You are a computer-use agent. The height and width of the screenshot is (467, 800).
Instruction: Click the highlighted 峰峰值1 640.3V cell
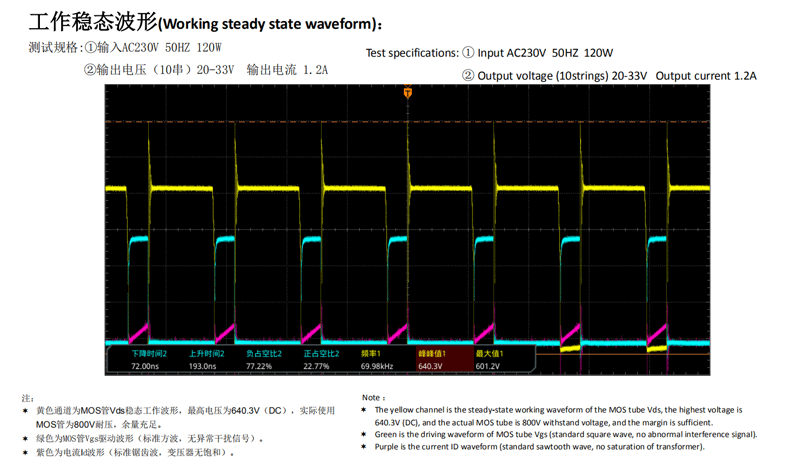click(x=435, y=360)
